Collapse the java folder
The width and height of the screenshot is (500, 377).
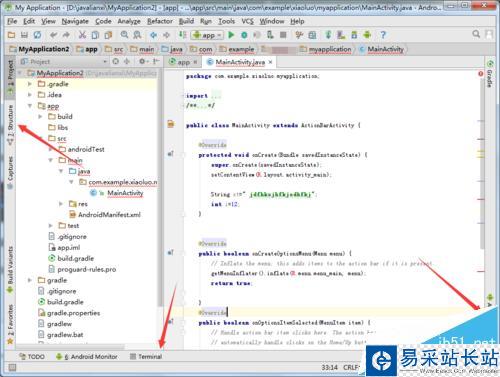coord(61,171)
